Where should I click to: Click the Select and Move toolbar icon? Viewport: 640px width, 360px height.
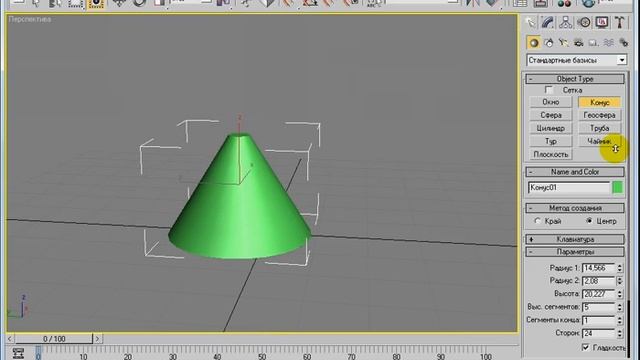119,3
